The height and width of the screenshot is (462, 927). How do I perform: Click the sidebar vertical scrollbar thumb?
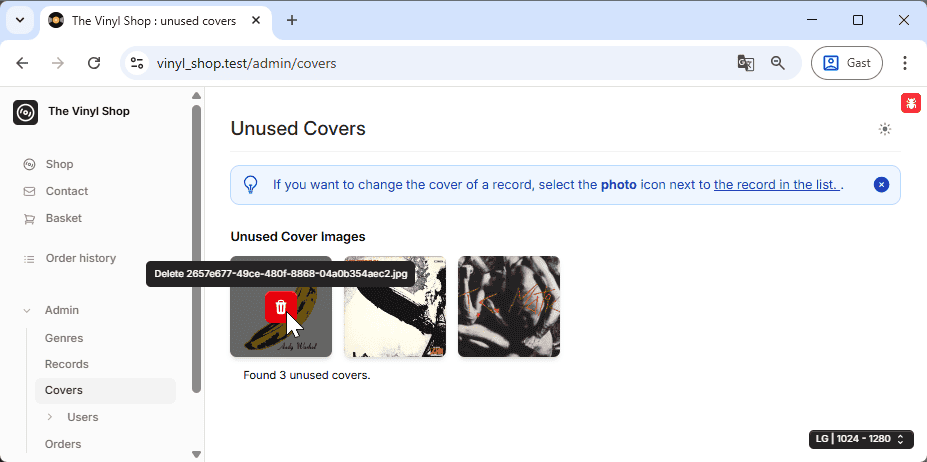[x=197, y=248]
